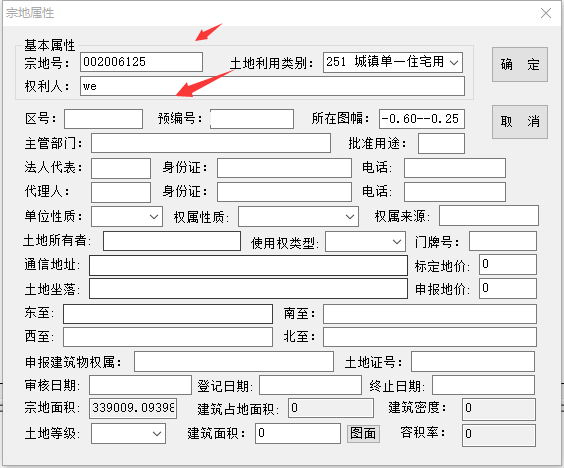
Task: Click into the 权利人 text field
Action: coord(272,86)
